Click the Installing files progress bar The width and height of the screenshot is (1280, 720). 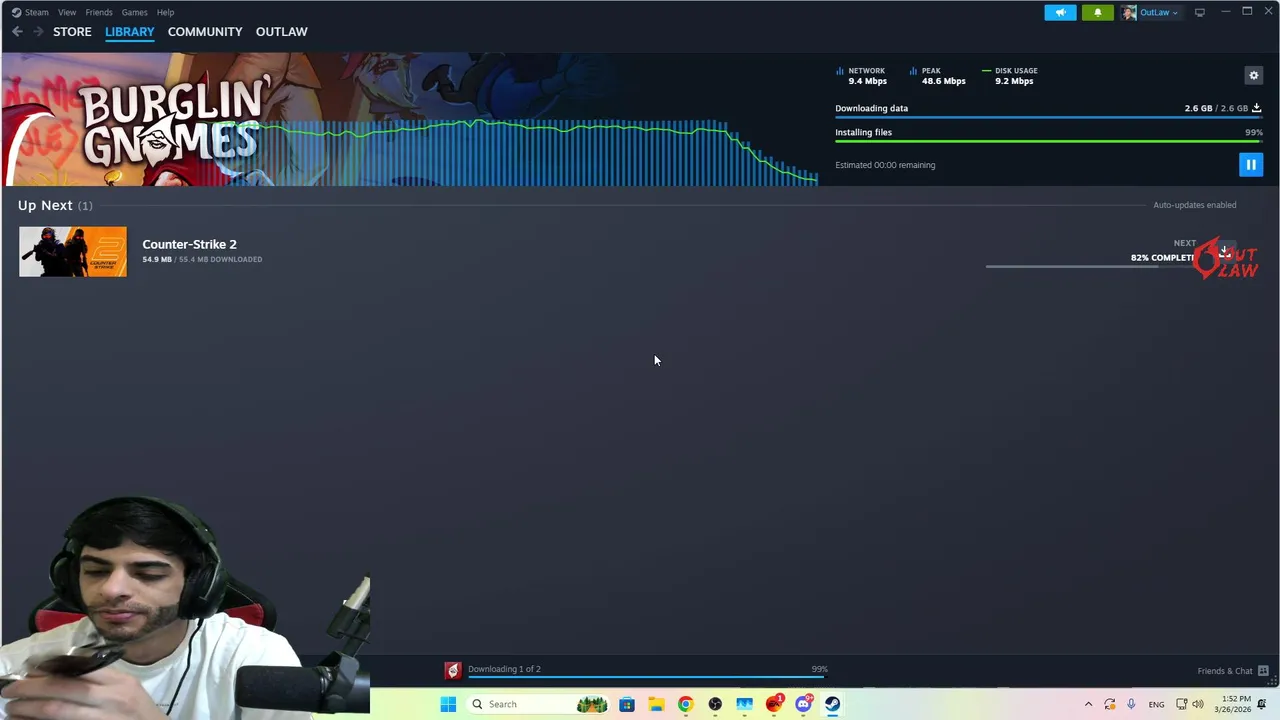click(x=1048, y=142)
